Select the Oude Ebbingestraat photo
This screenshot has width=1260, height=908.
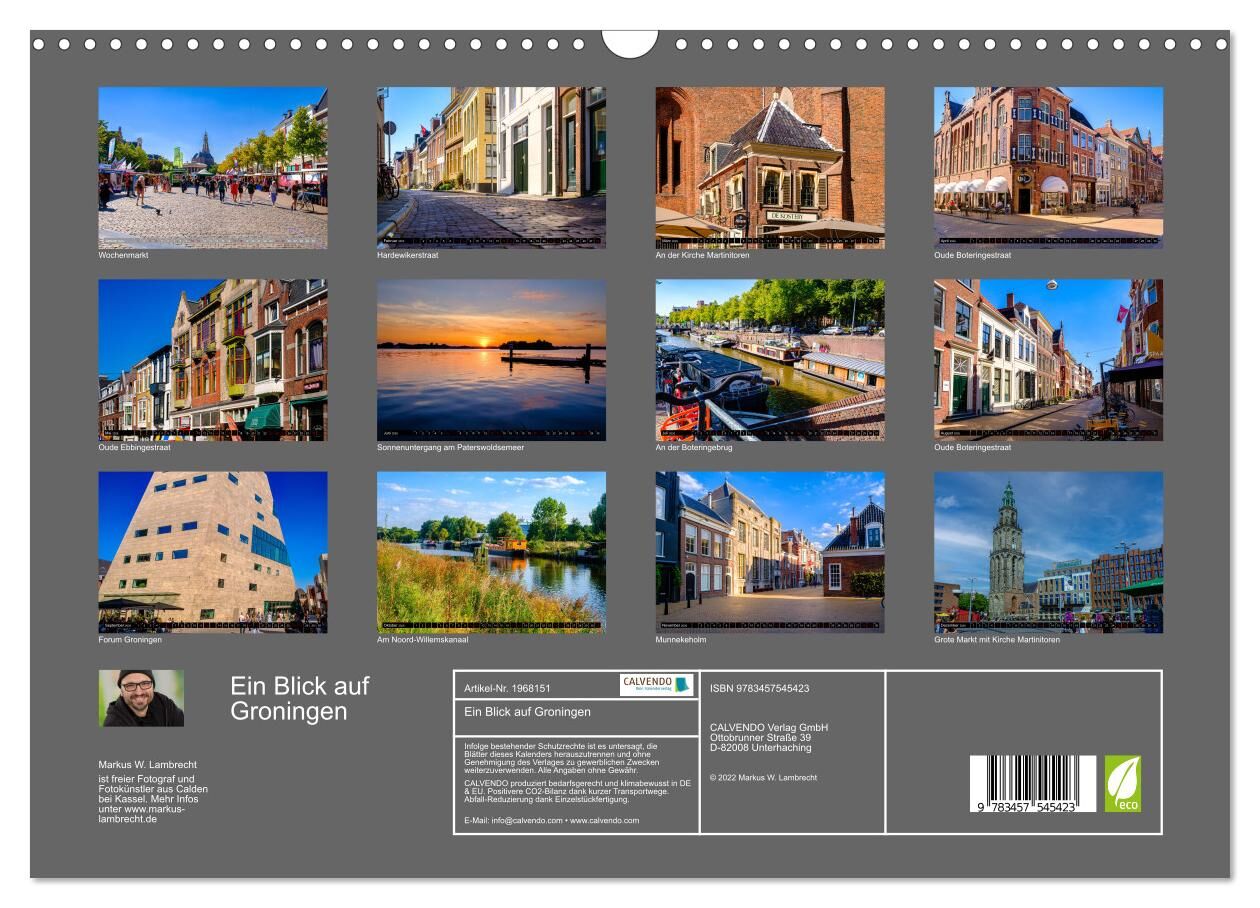tap(212, 359)
